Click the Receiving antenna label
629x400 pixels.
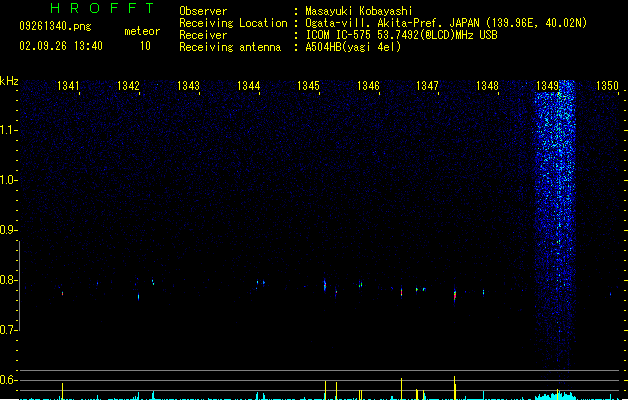click(x=230, y=47)
